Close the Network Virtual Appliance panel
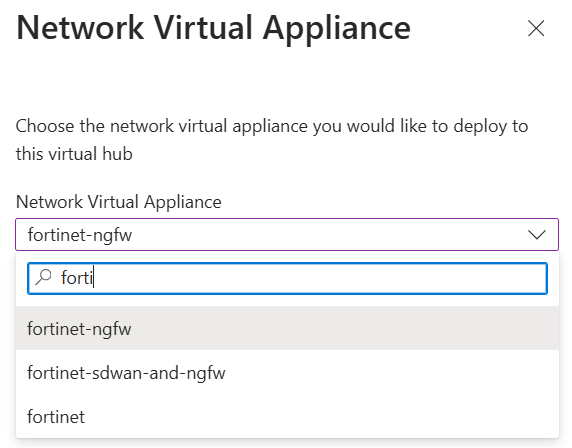The image size is (572, 448). click(536, 28)
